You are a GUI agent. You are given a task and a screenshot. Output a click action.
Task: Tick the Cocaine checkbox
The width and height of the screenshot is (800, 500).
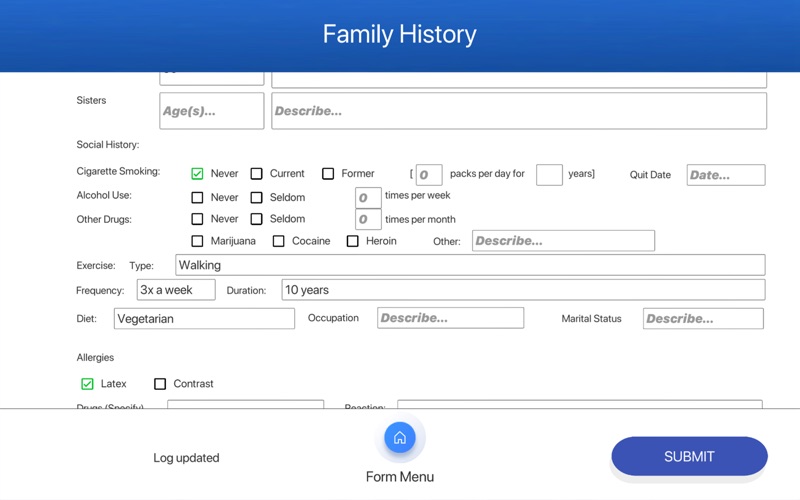(279, 241)
